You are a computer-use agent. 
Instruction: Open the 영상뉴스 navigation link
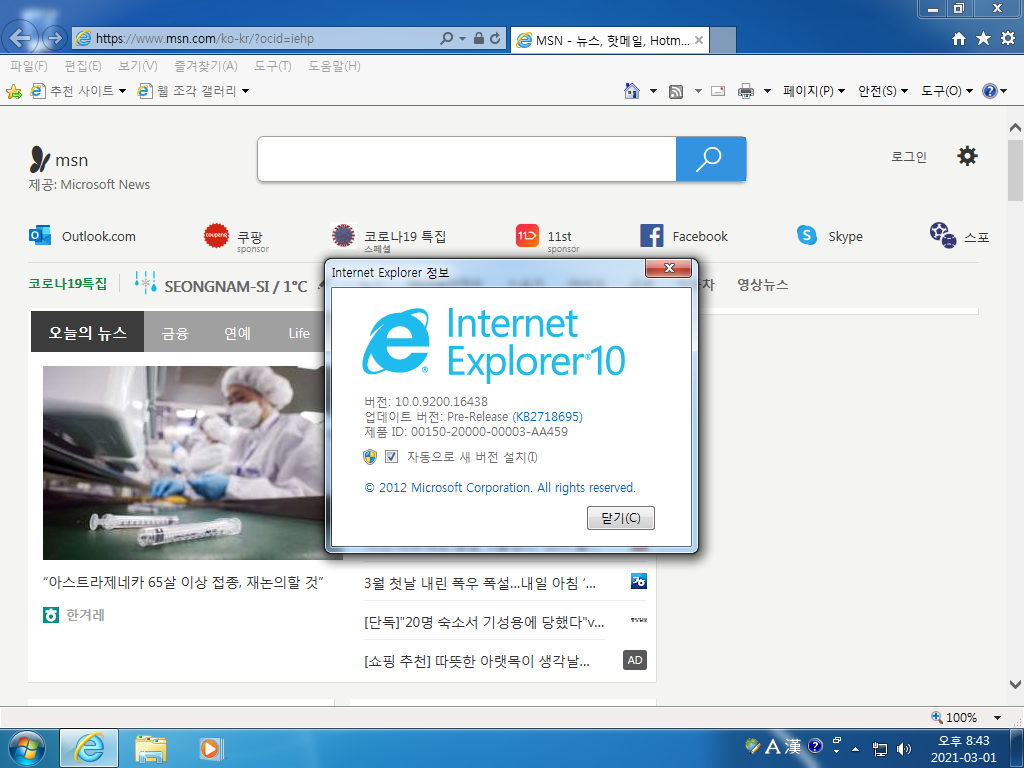tap(762, 285)
